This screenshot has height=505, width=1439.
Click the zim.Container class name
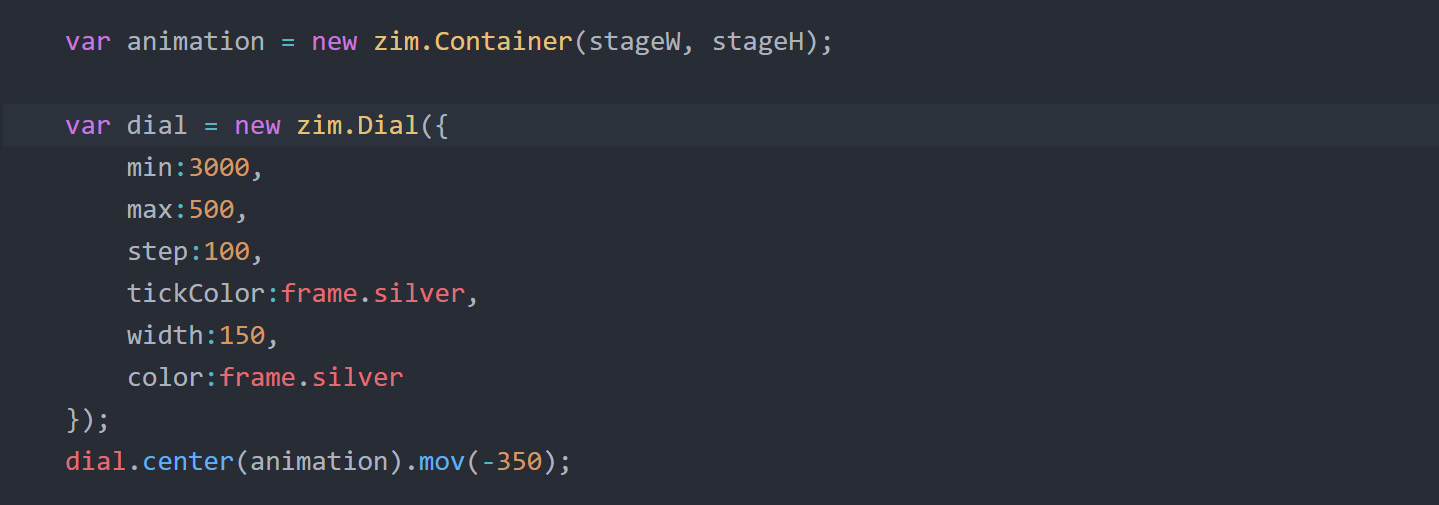click(x=473, y=42)
